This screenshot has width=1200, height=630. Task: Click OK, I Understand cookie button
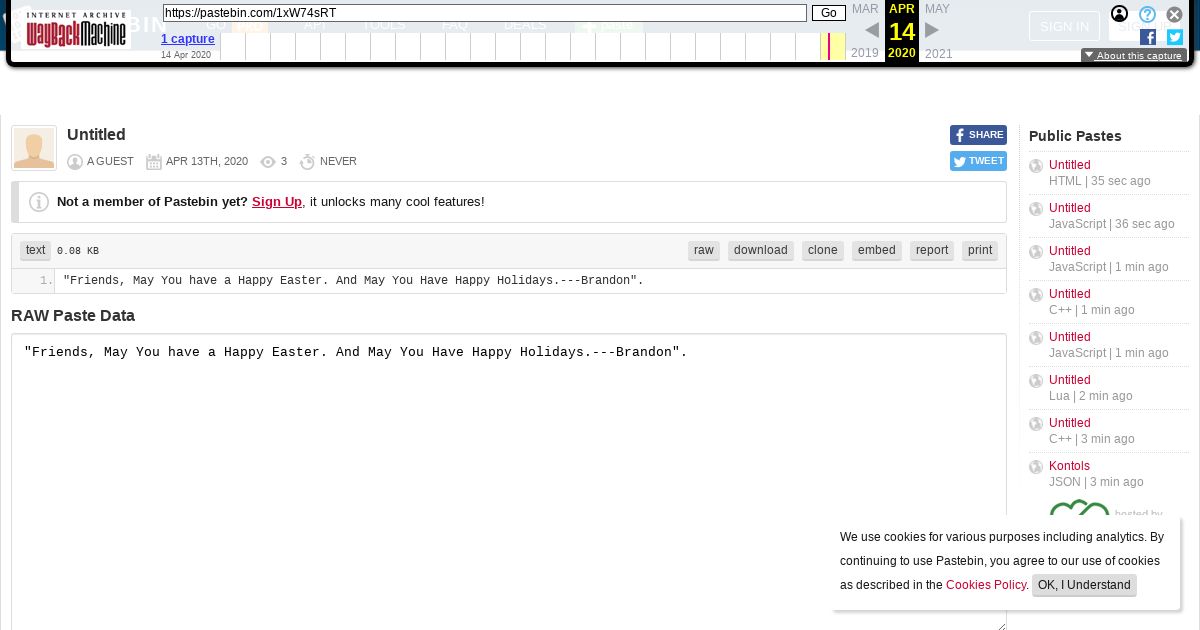1084,585
